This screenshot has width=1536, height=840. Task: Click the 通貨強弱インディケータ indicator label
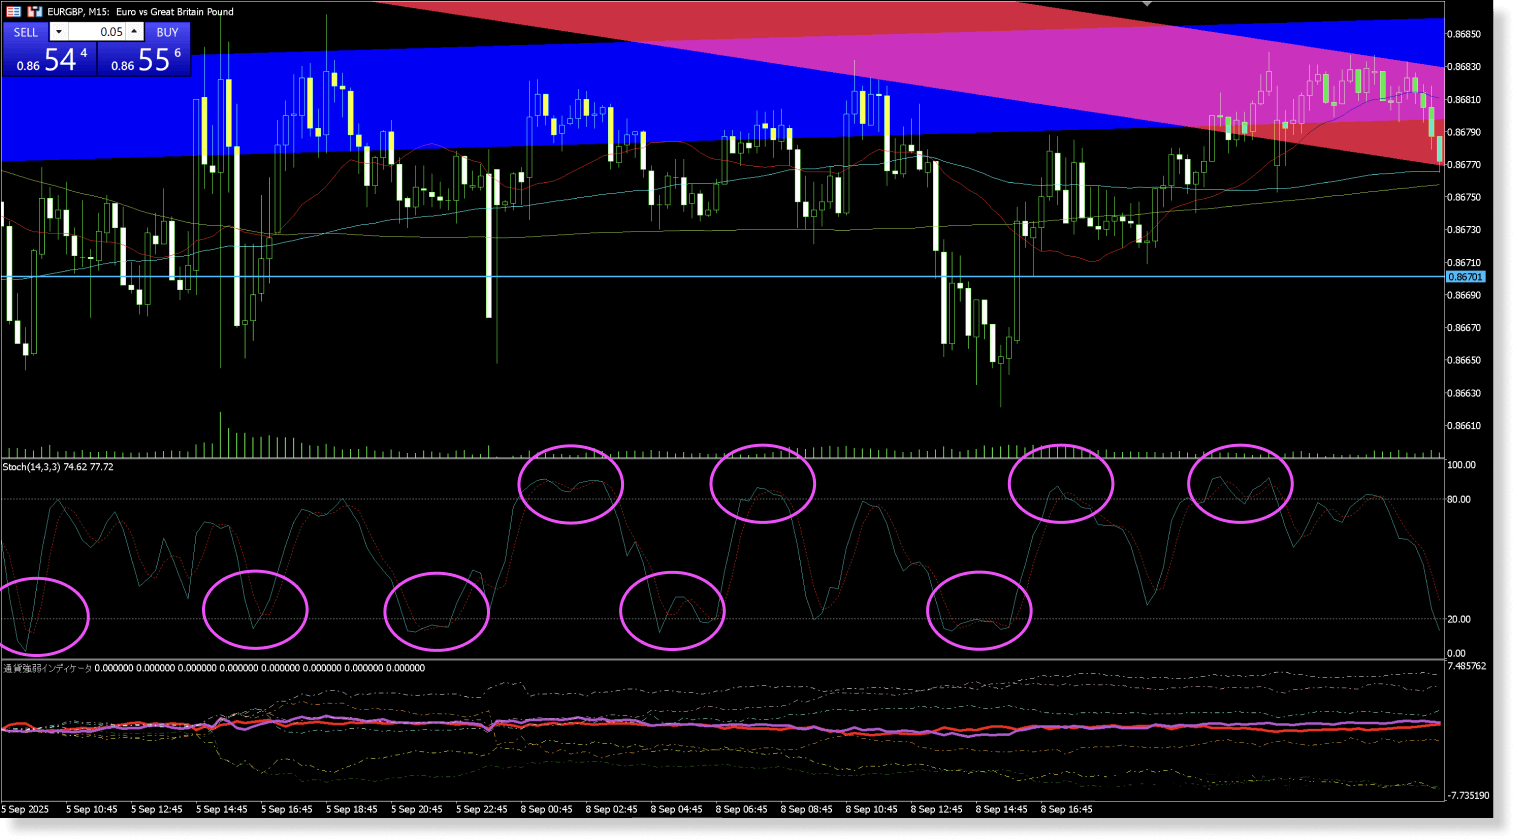[x=45, y=667]
